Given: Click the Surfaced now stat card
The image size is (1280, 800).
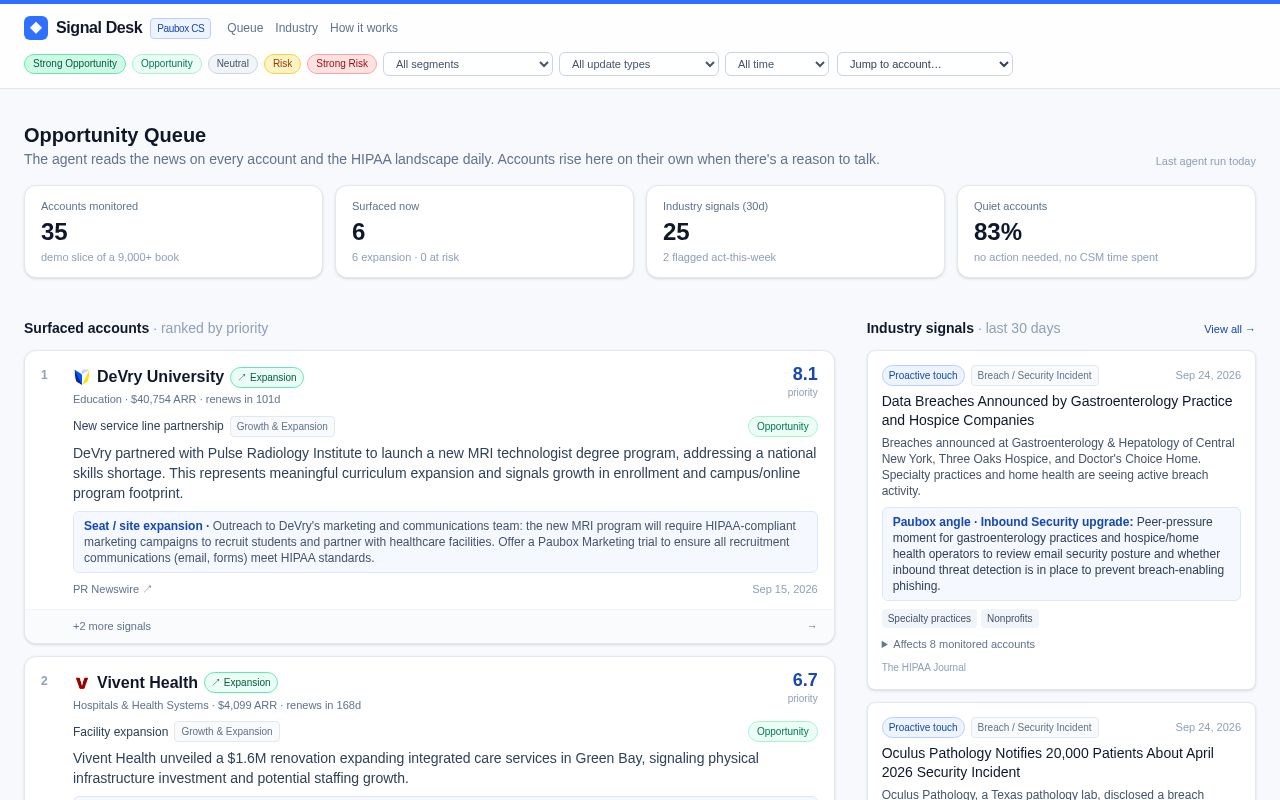Looking at the screenshot, I should 484,231.
